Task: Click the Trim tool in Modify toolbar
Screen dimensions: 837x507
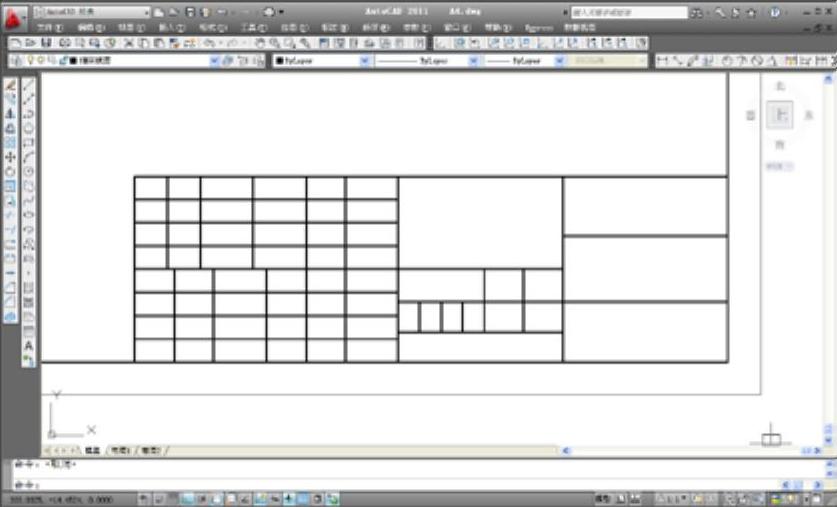Action: [10, 215]
